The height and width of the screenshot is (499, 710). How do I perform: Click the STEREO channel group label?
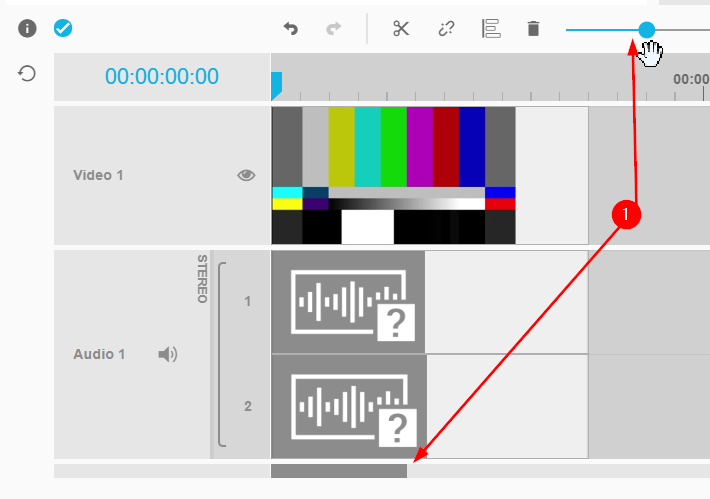tap(202, 279)
